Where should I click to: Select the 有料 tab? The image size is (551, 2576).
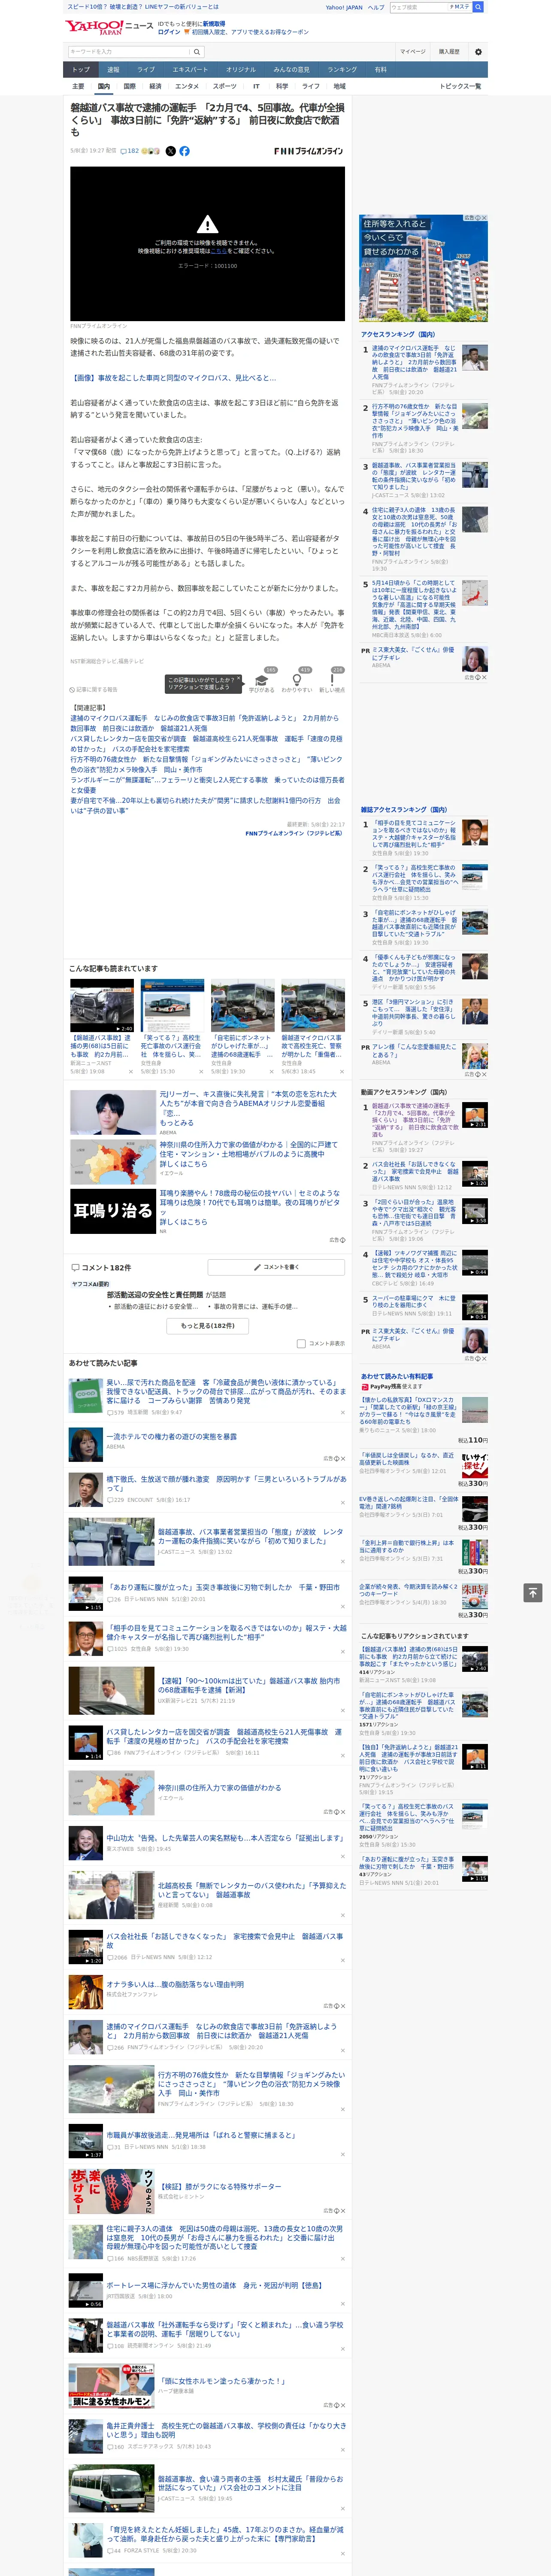point(380,70)
